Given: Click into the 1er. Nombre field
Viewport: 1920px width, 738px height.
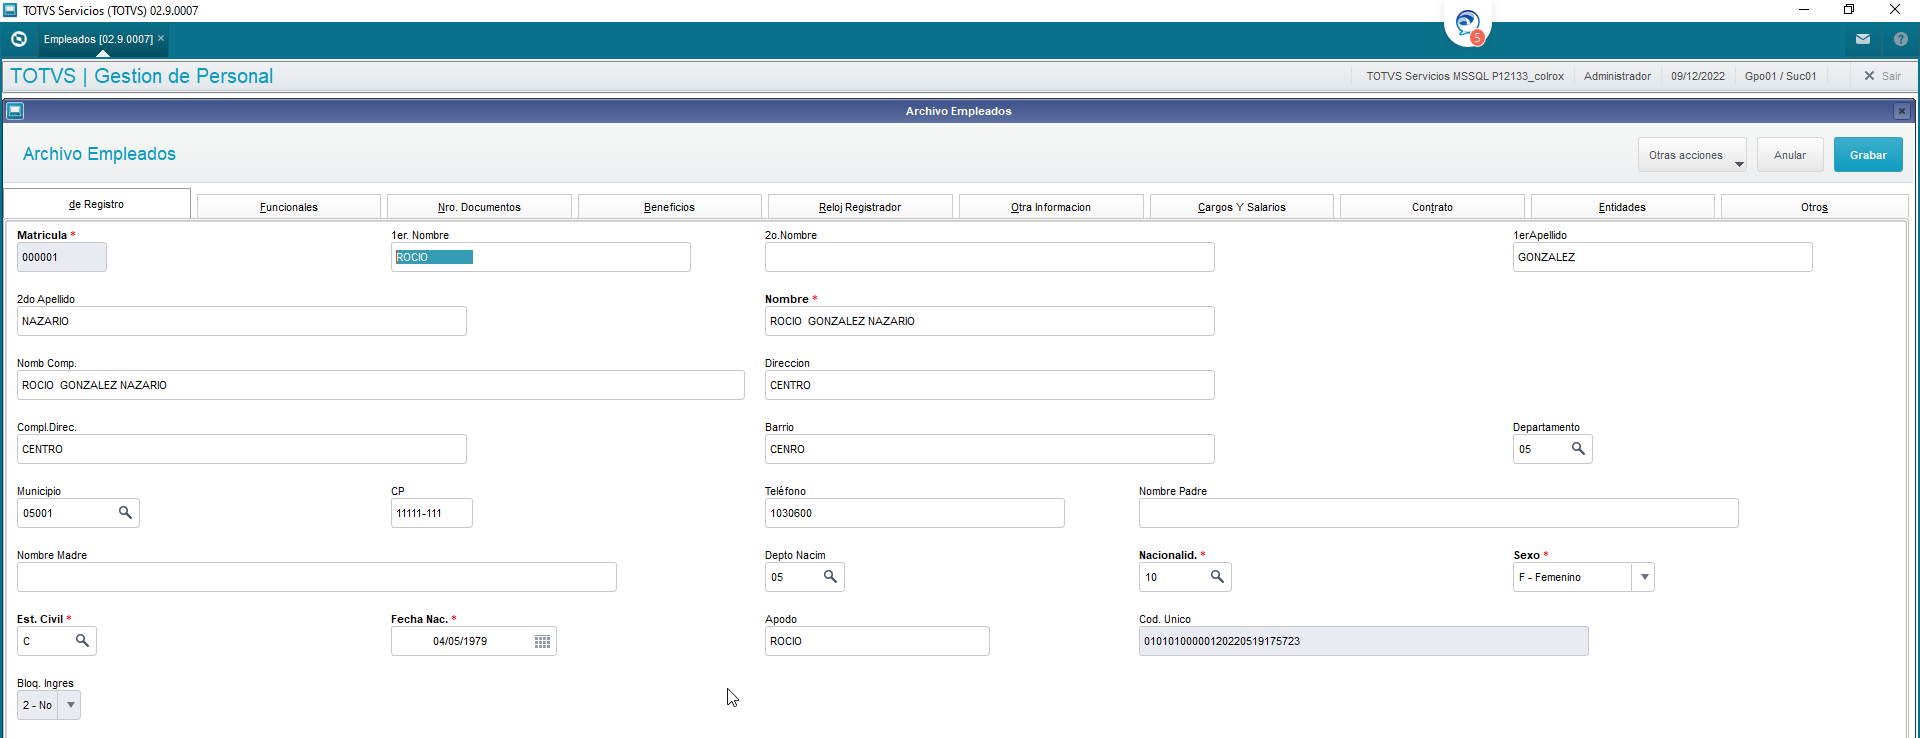Looking at the screenshot, I should (541, 257).
